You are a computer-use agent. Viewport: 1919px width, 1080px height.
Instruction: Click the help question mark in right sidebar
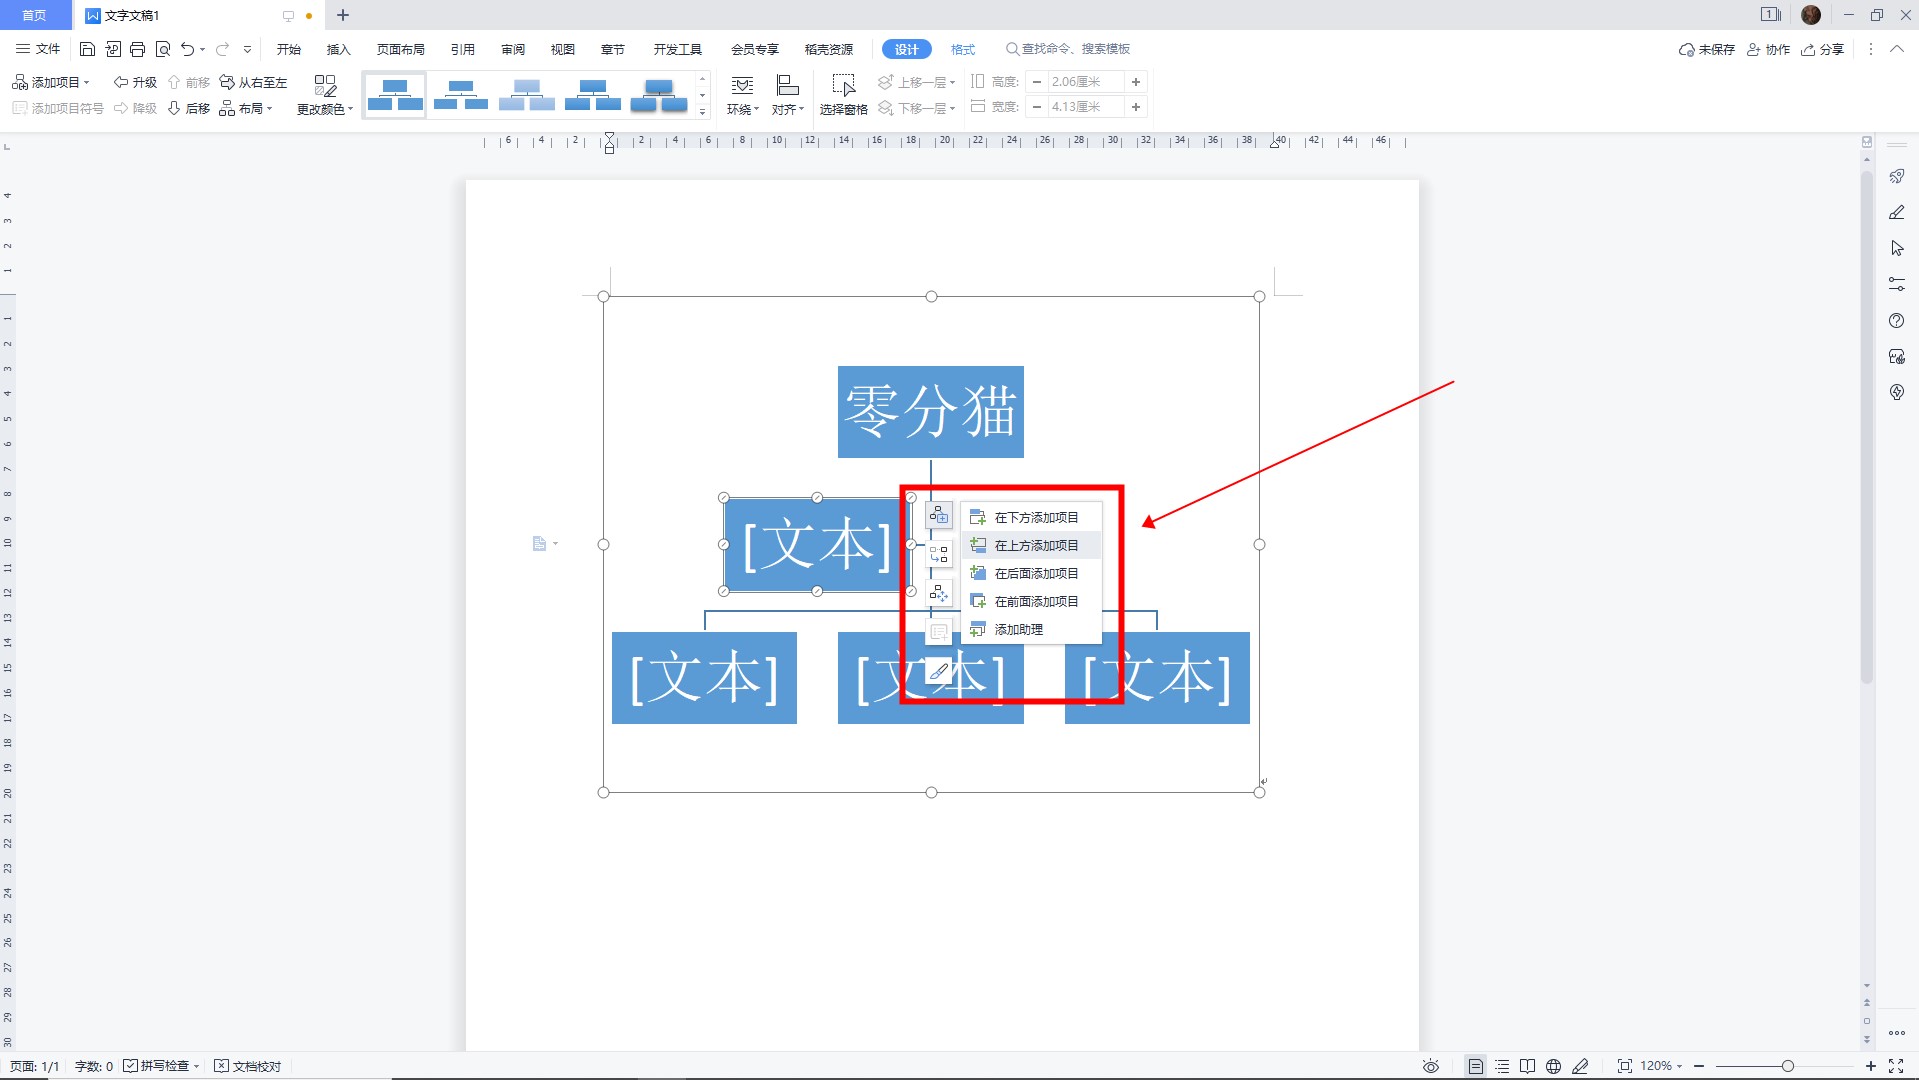1896,321
